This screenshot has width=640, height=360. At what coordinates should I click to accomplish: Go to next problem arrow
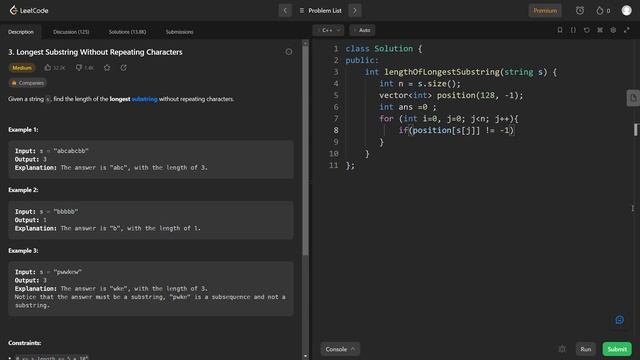point(355,11)
